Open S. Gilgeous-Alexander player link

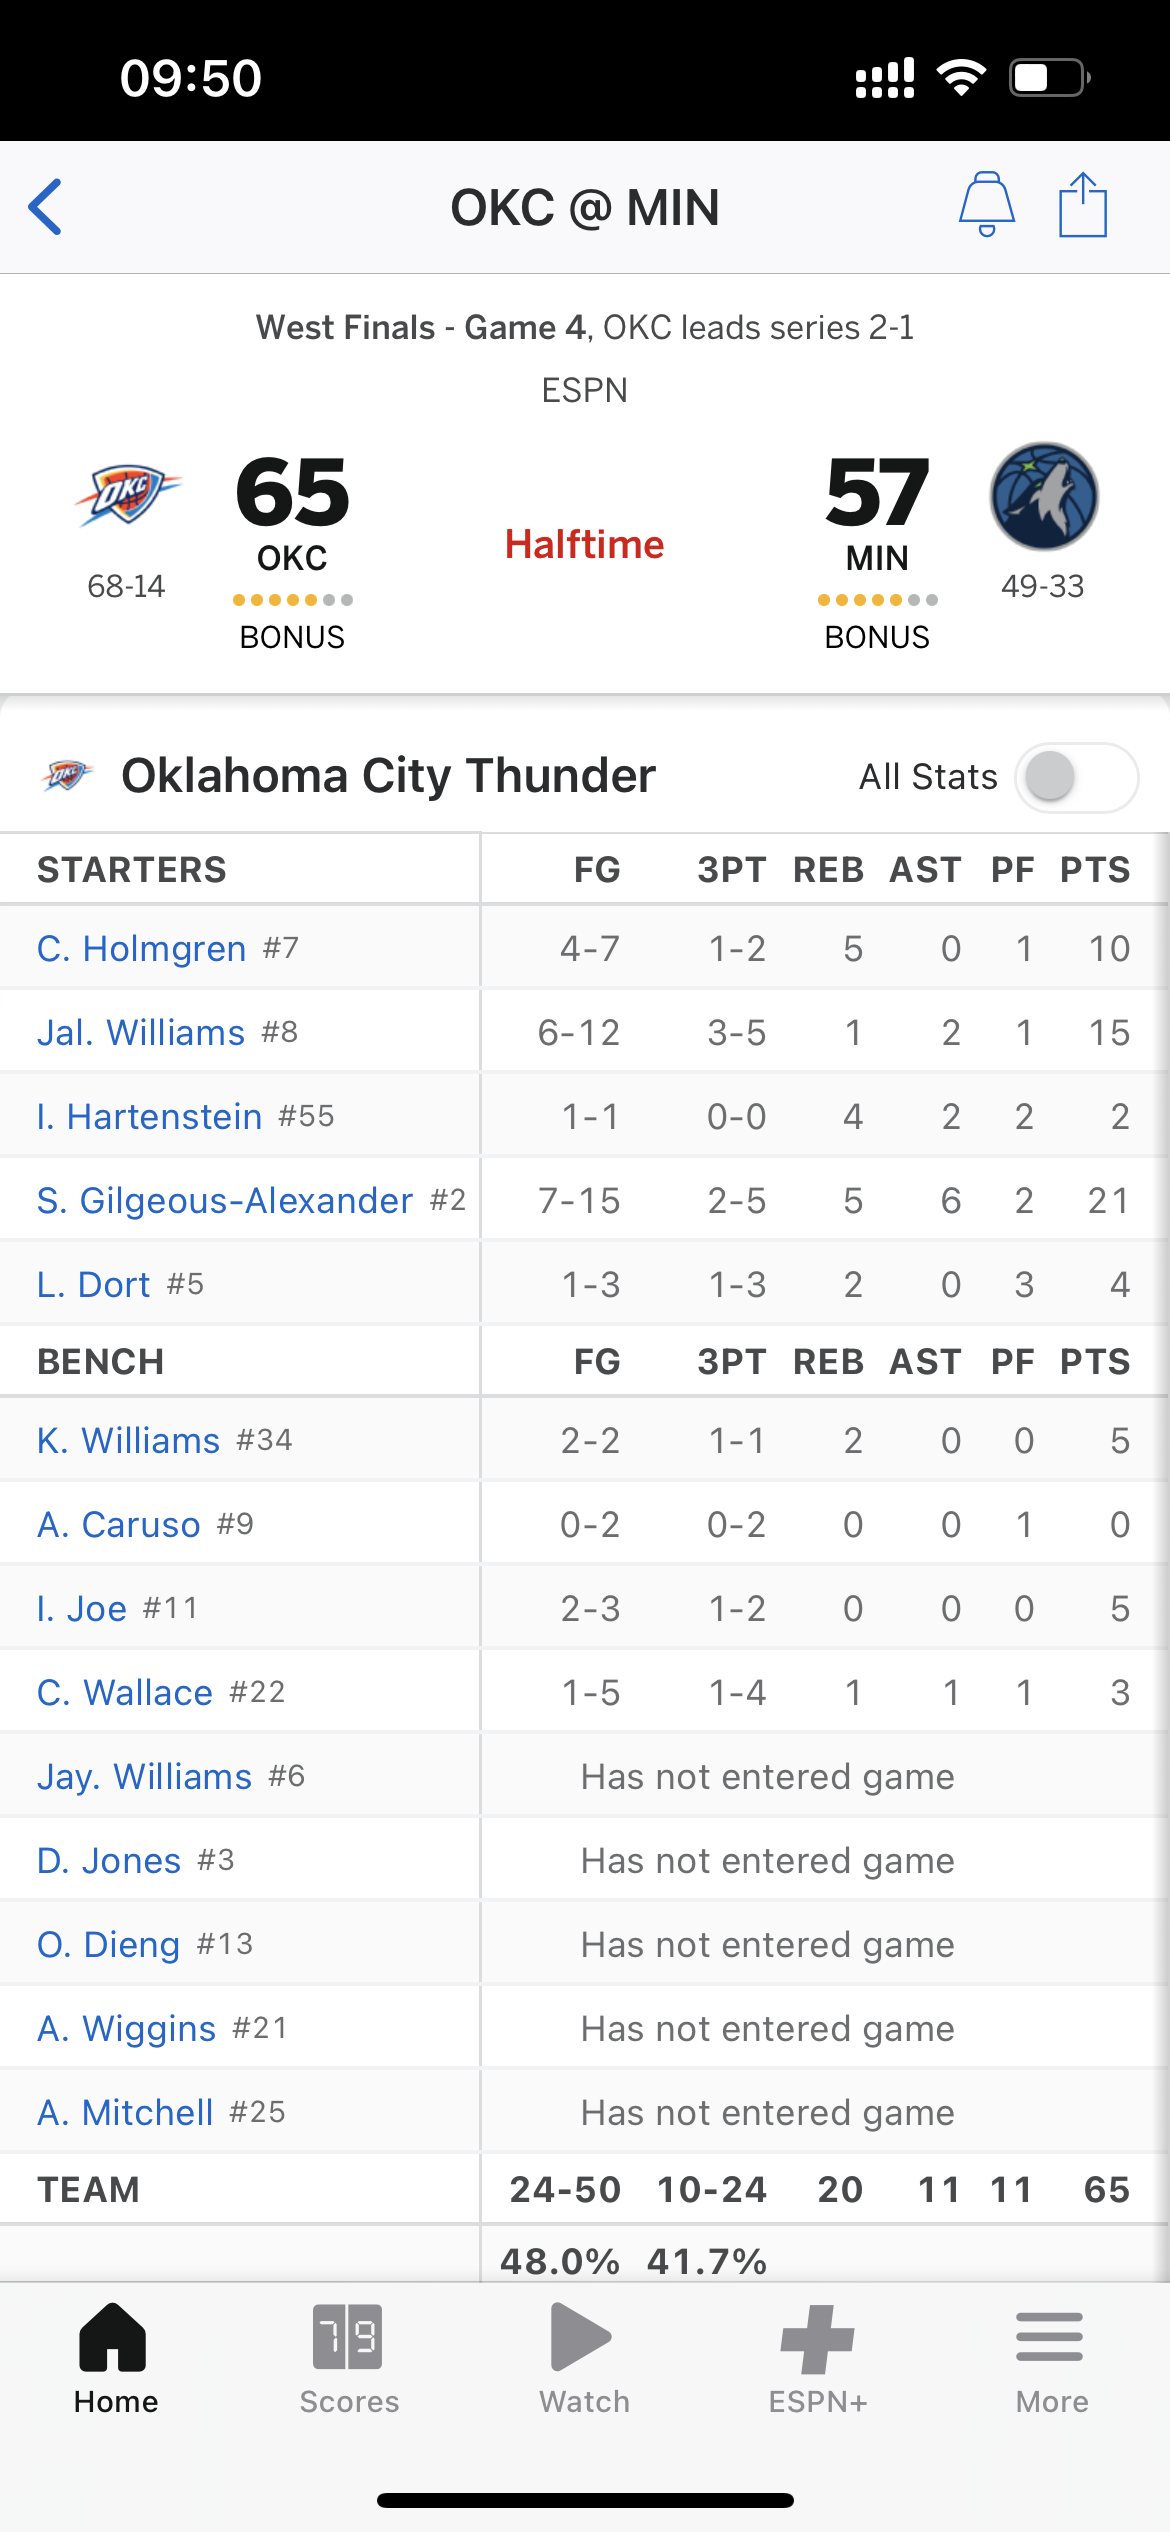[225, 1200]
